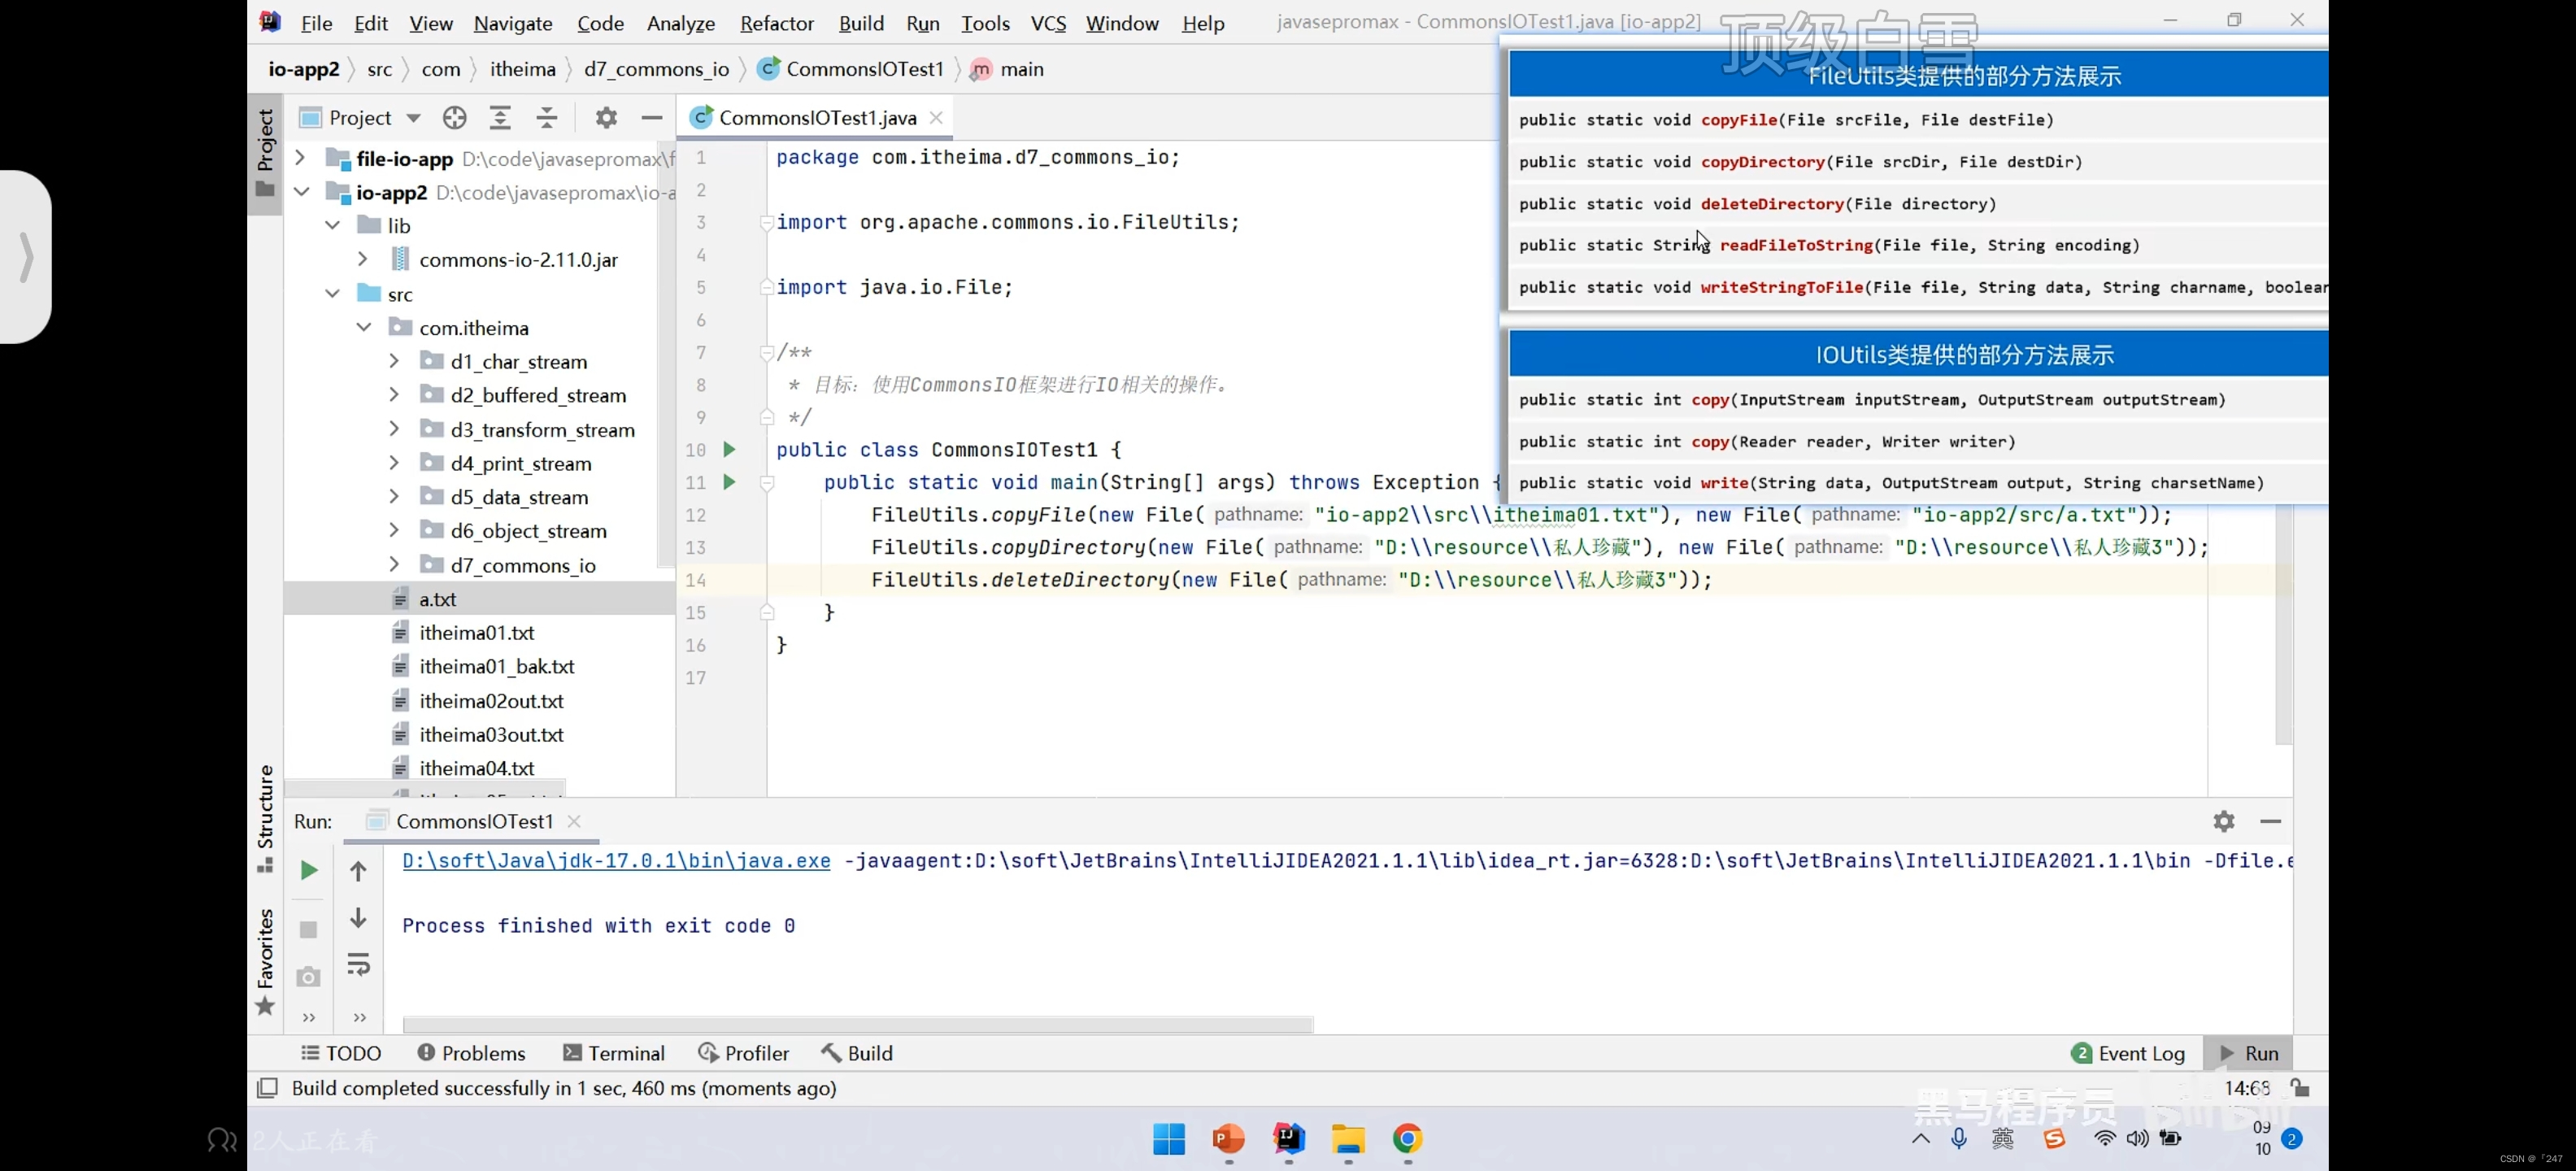Collapse the lib folder

[333, 226]
